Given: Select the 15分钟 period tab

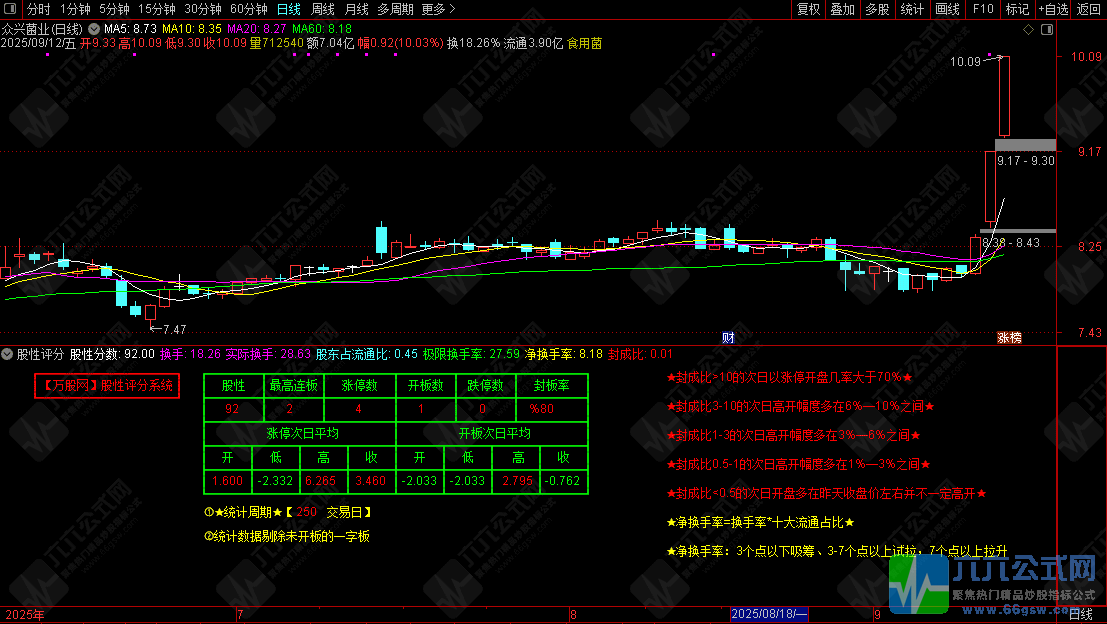Looking at the screenshot, I should (157, 9).
